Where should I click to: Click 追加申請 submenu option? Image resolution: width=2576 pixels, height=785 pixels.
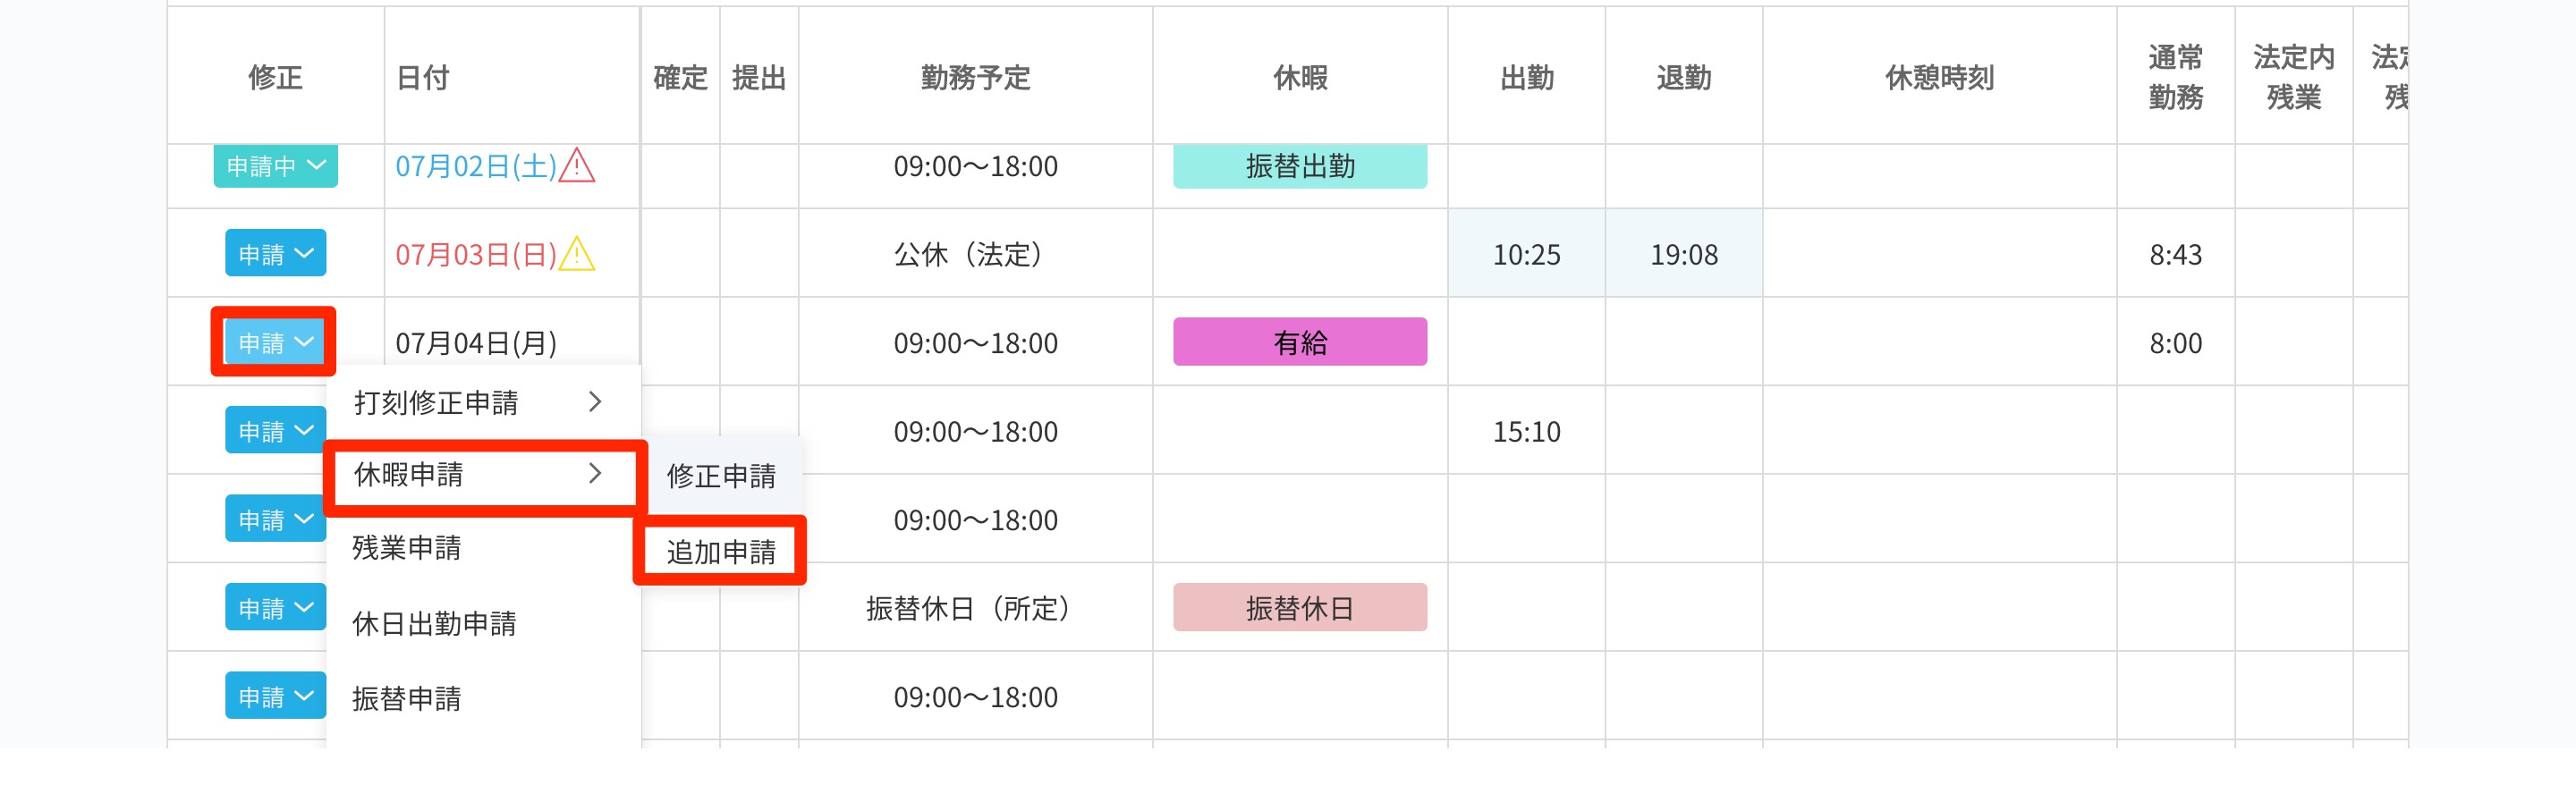(721, 551)
